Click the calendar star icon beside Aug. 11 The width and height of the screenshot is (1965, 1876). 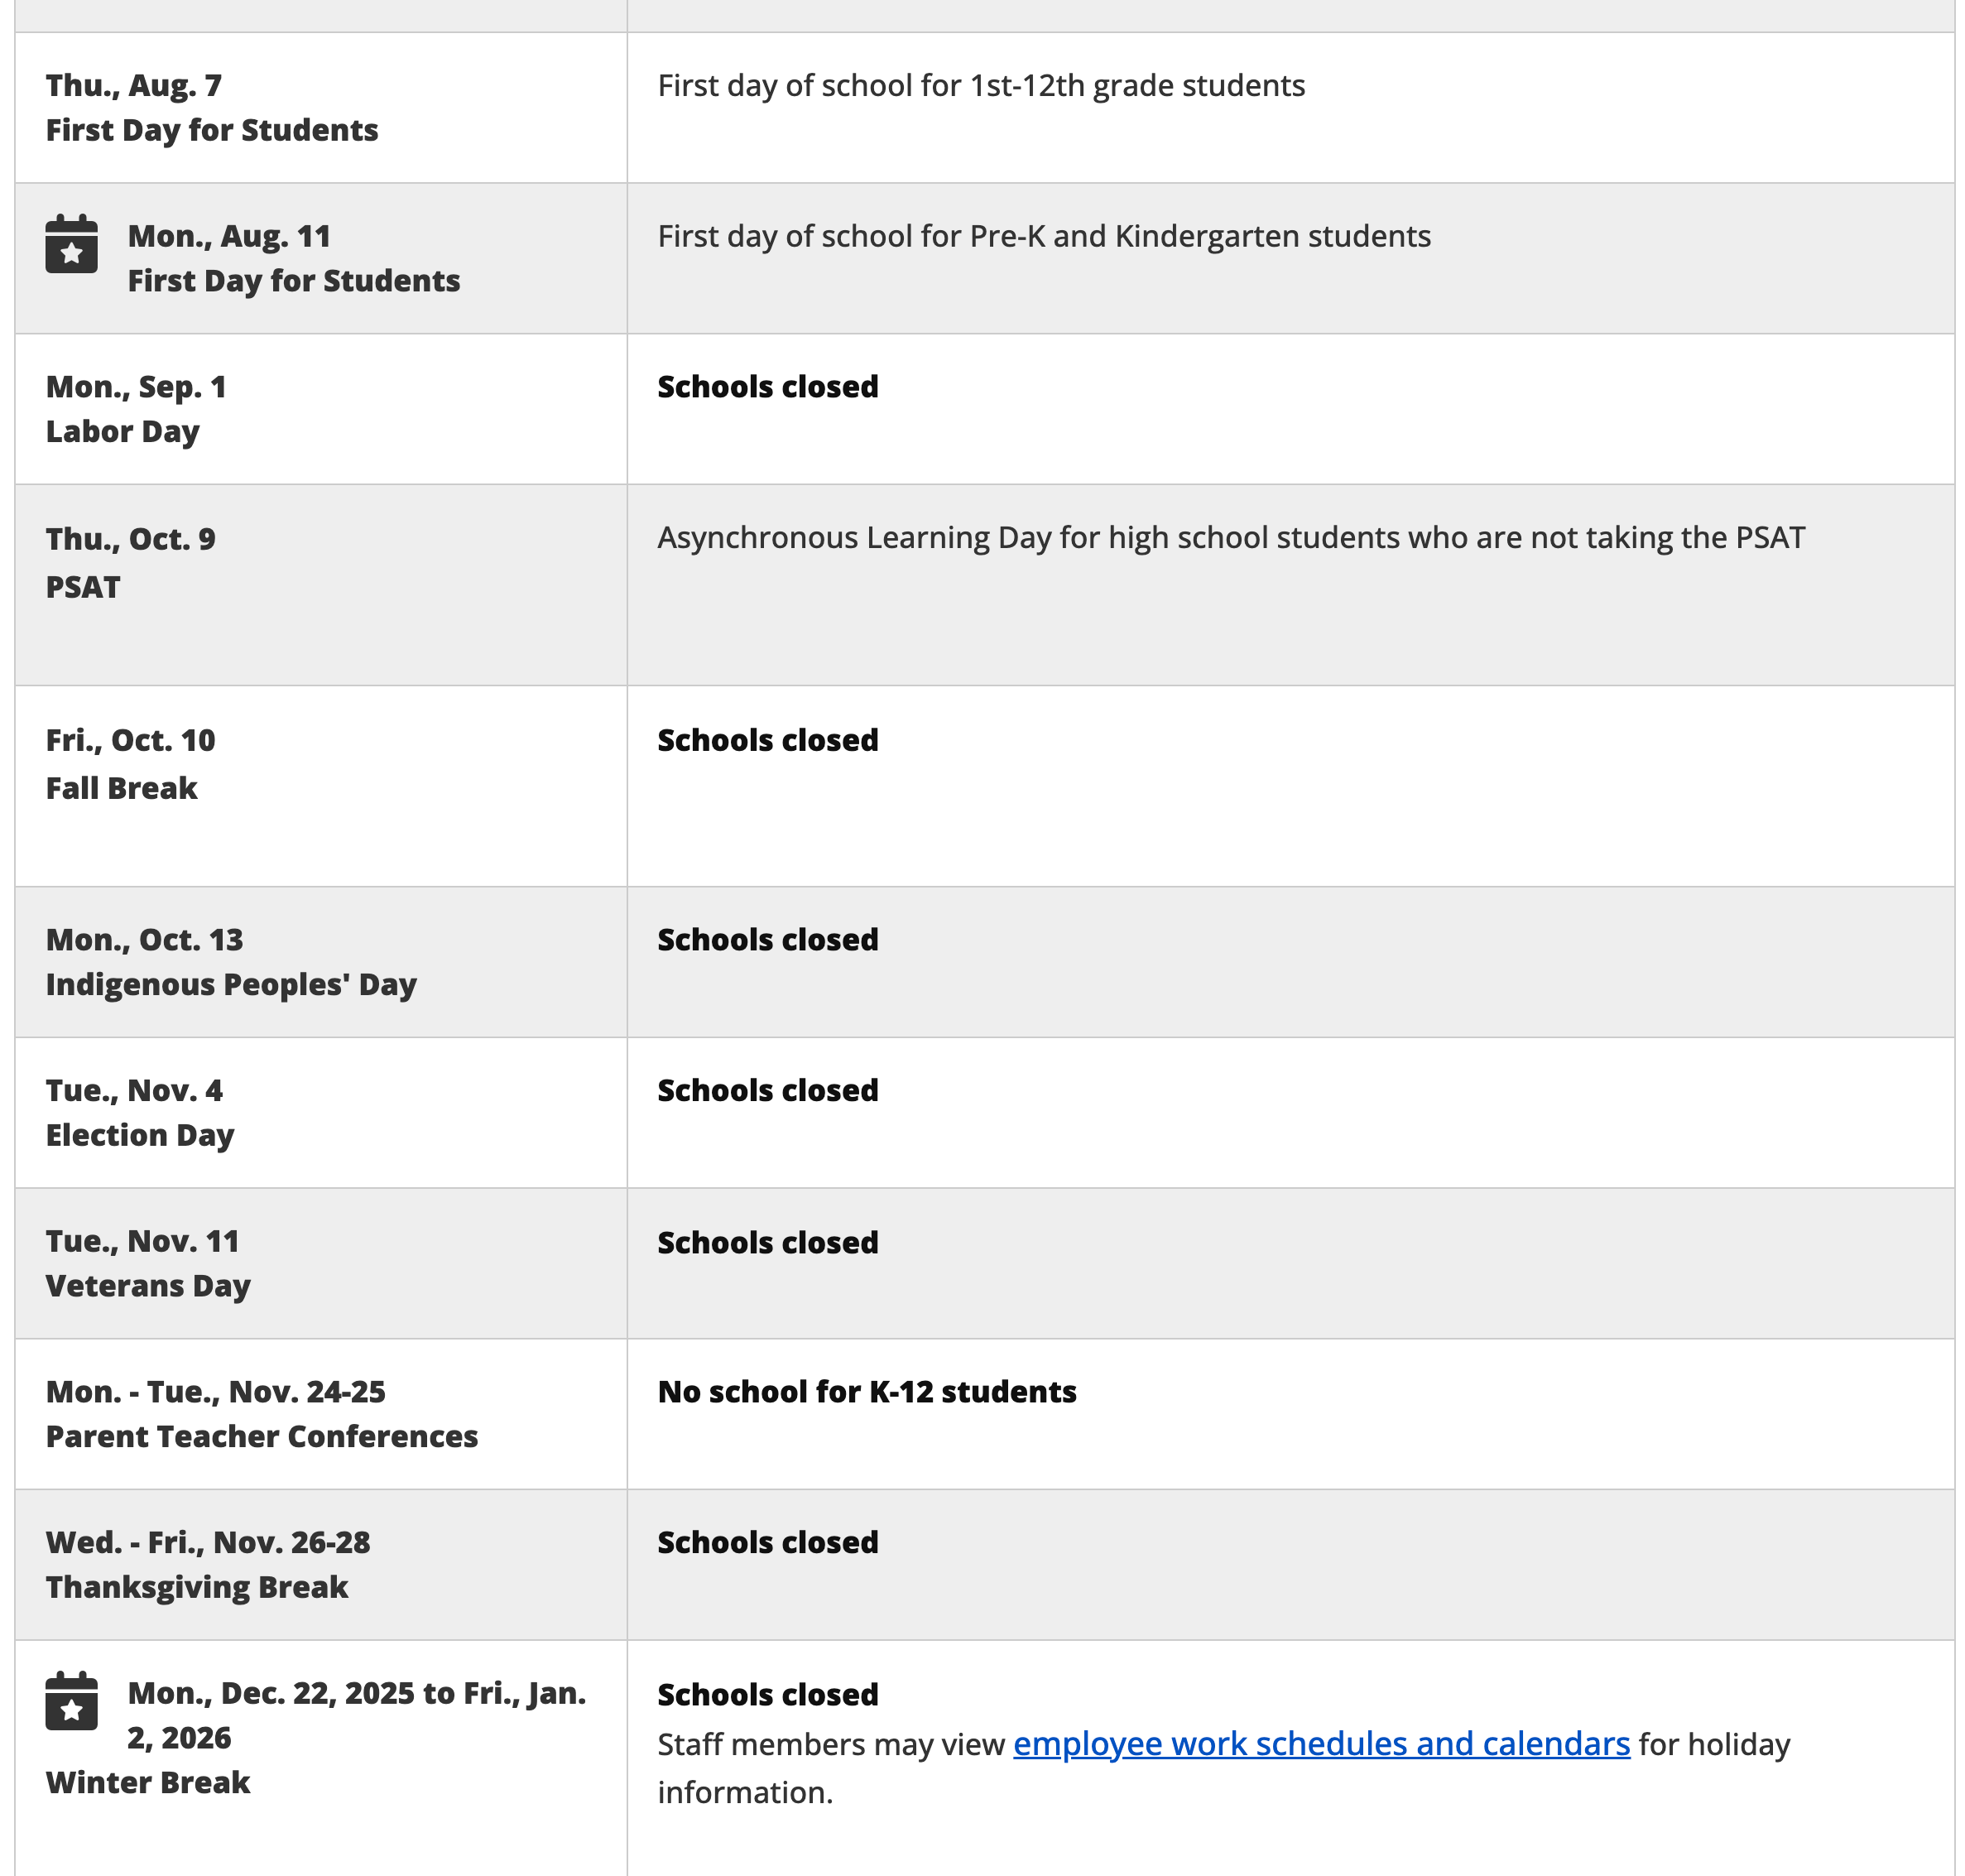point(71,244)
